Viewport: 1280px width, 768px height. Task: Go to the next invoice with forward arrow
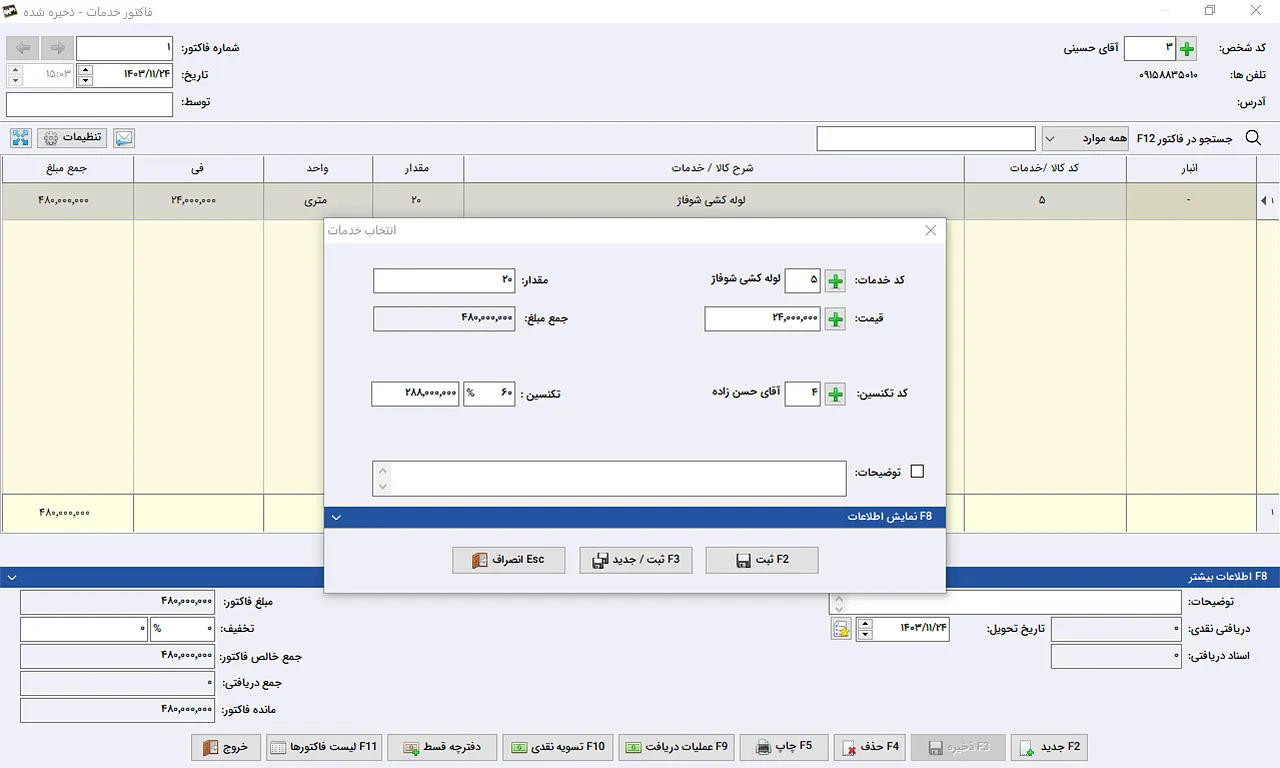[x=58, y=48]
